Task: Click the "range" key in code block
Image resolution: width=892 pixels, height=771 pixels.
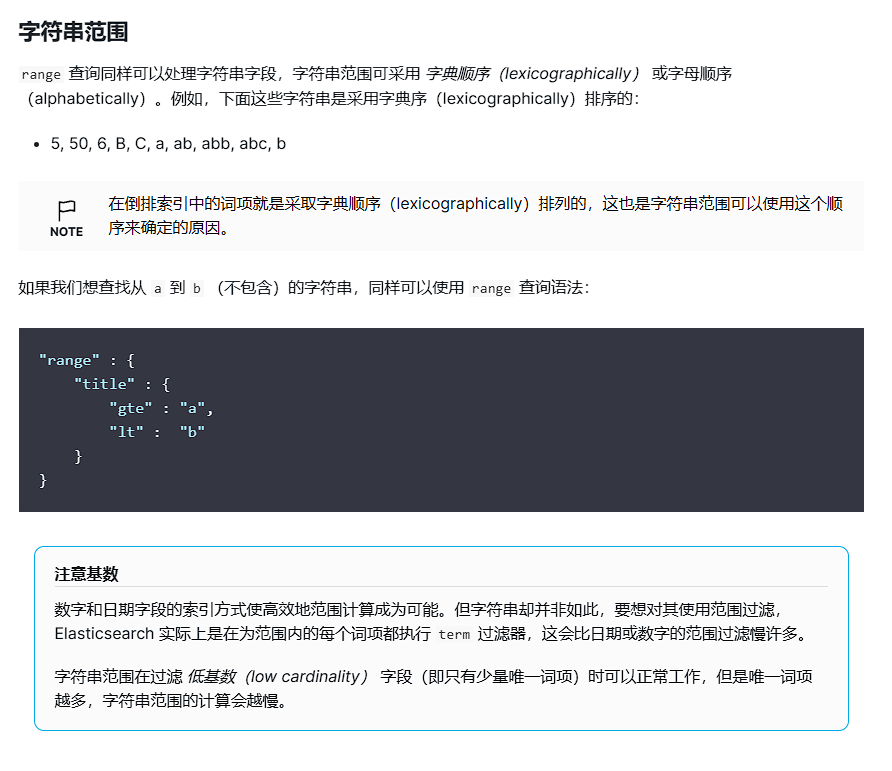Action: [69, 359]
